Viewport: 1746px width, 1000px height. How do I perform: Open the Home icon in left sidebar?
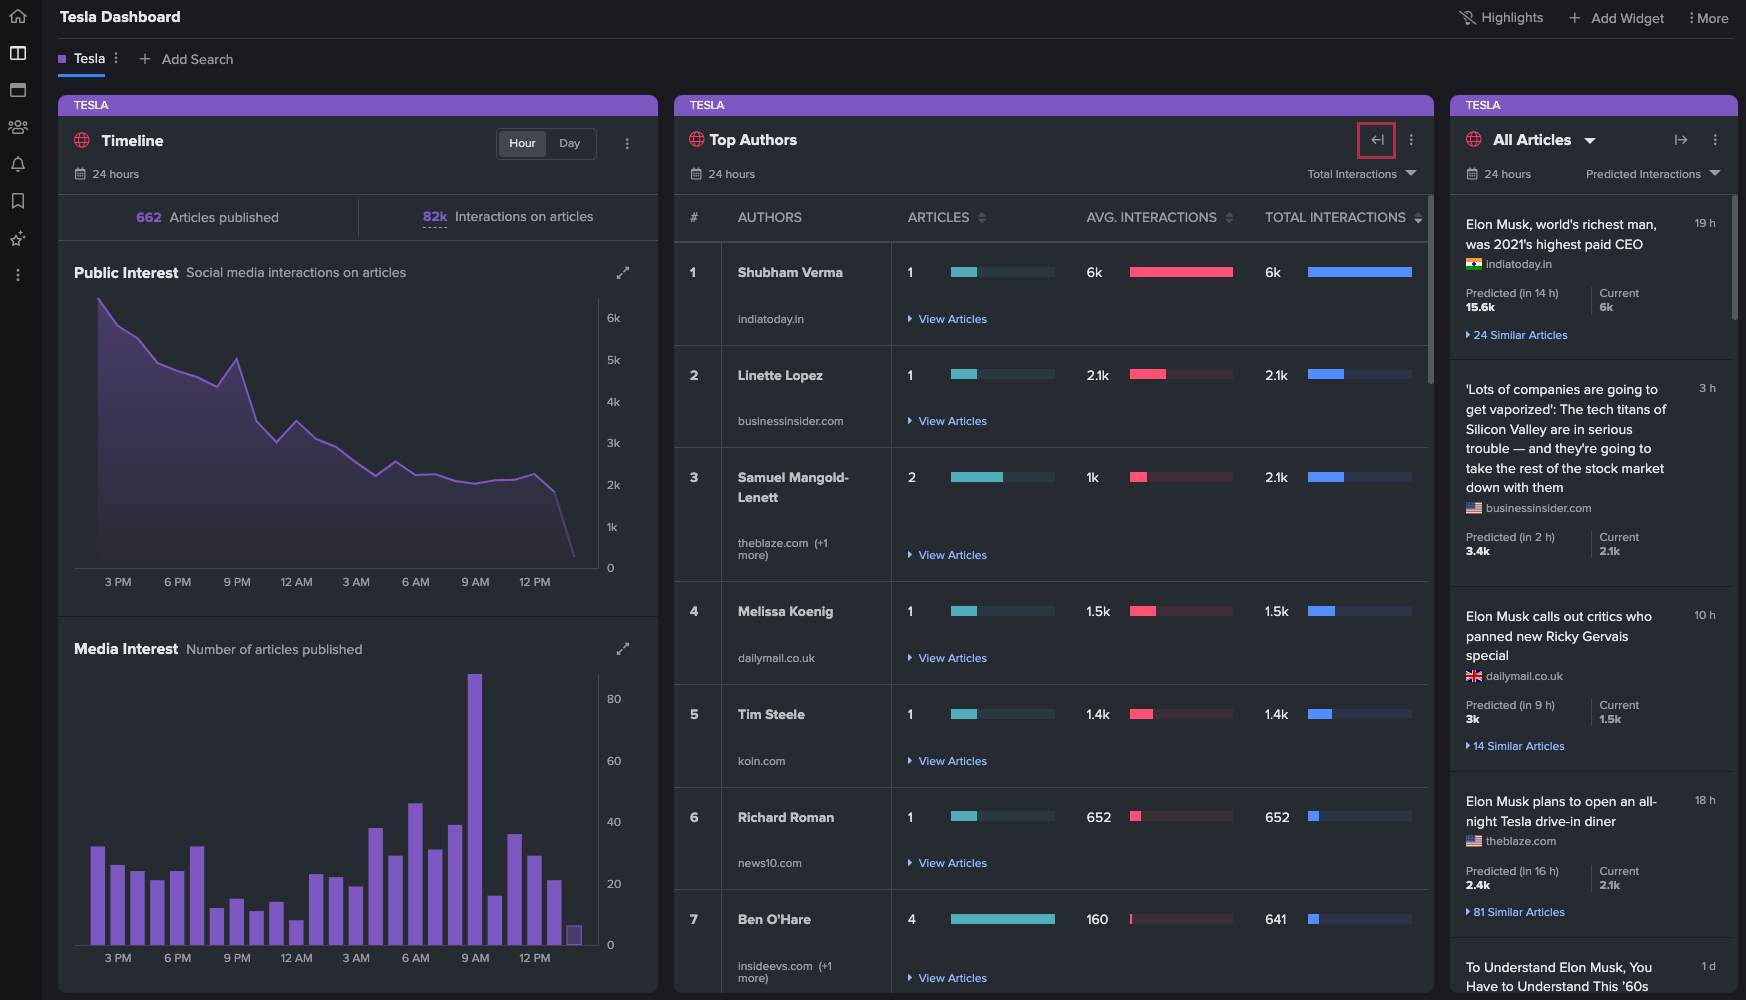[18, 16]
